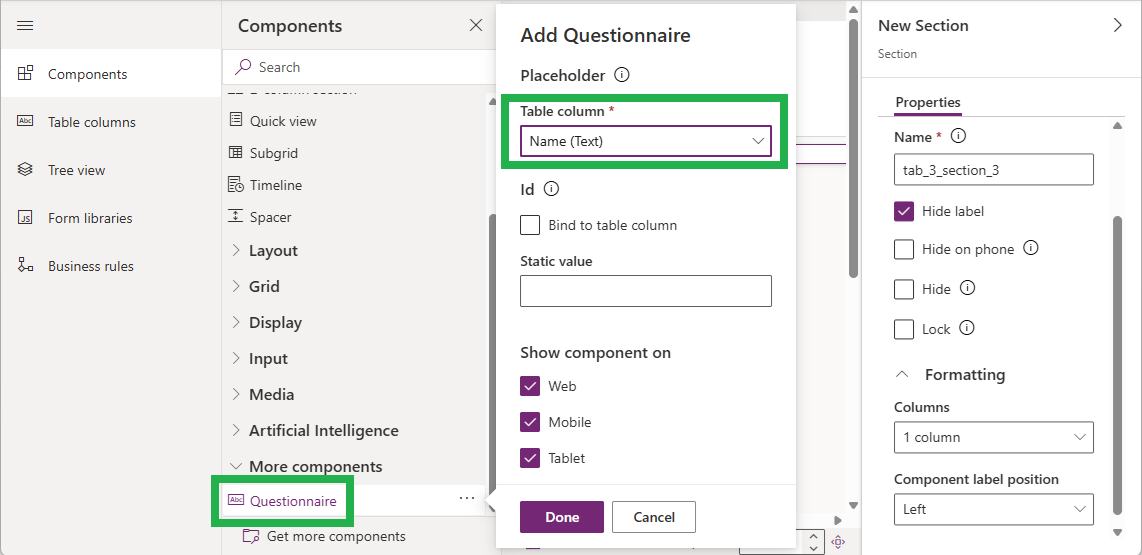Toggle the Hide label checkbox
The width and height of the screenshot is (1142, 555).
pyautogui.click(x=904, y=211)
